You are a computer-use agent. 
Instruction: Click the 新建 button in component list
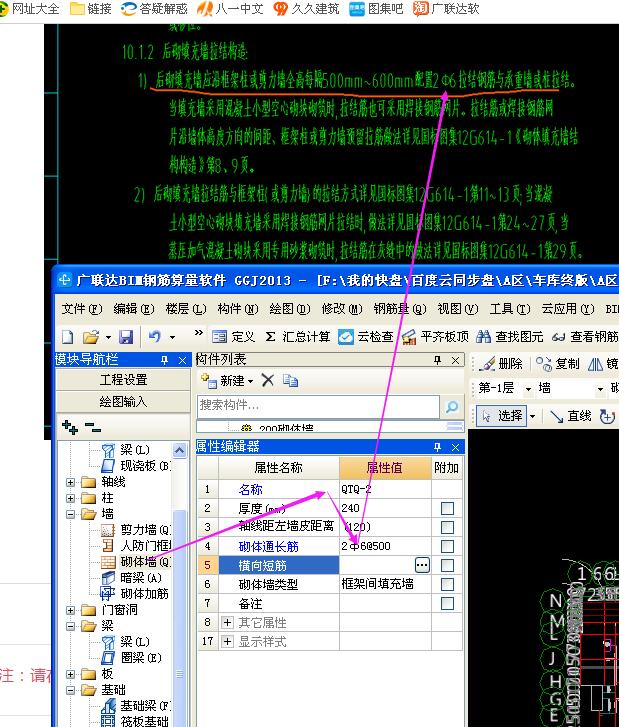227,381
